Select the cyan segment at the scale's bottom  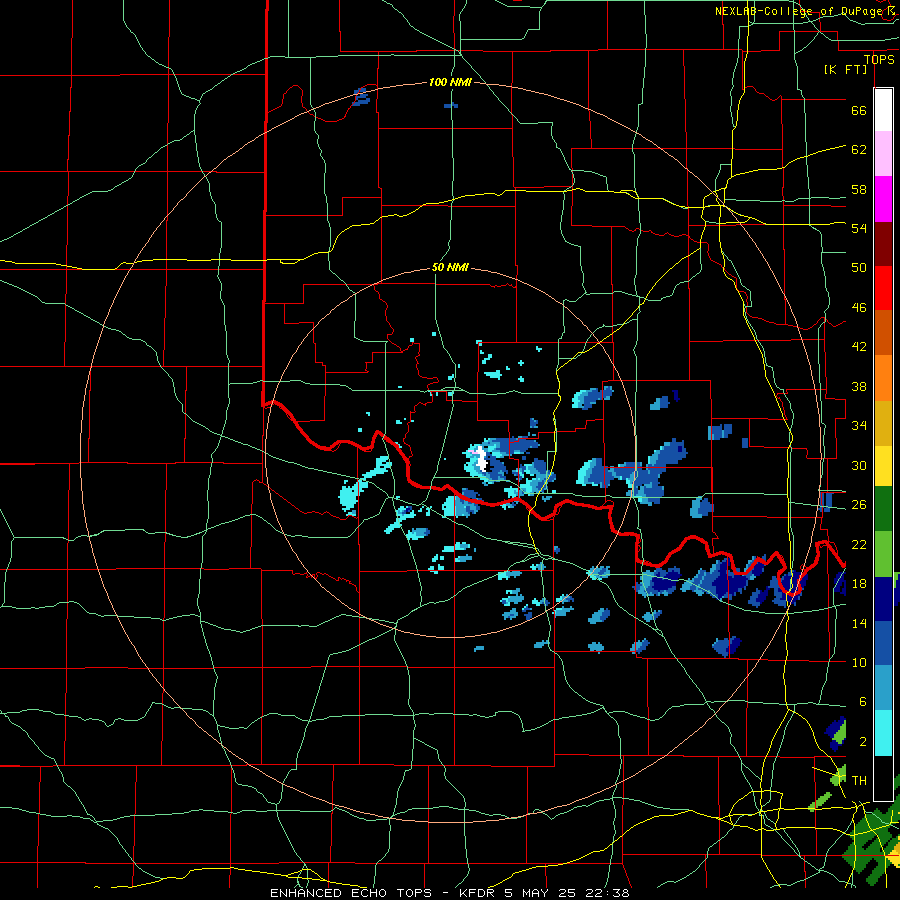883,733
